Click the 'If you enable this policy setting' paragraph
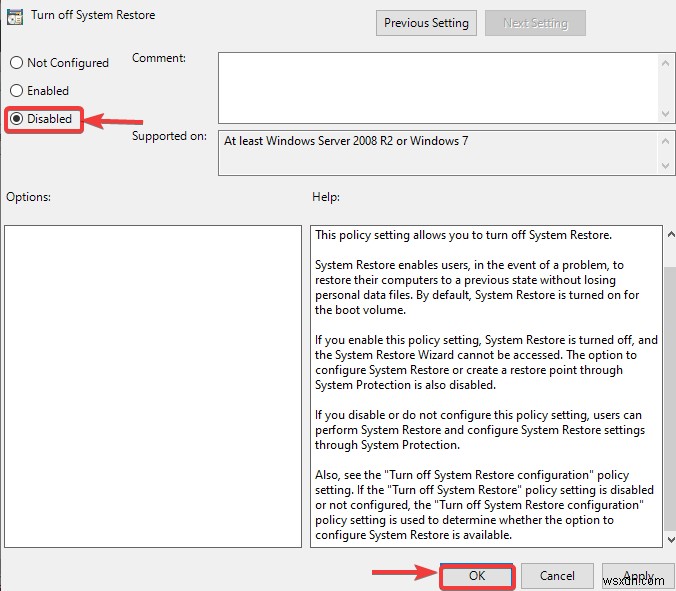This screenshot has width=676, height=591. tap(486, 362)
